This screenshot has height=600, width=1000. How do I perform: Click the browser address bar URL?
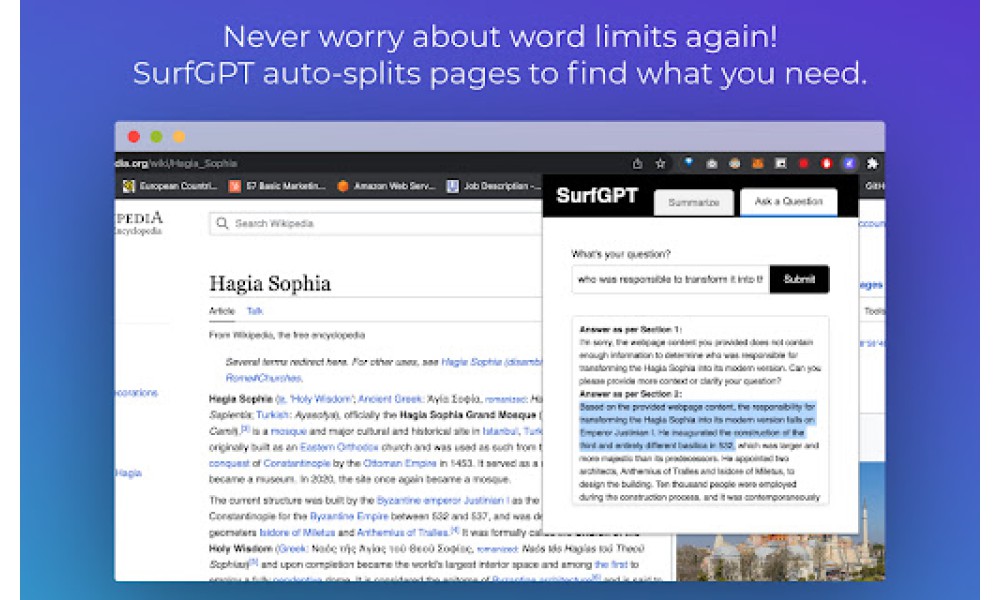[x=176, y=164]
